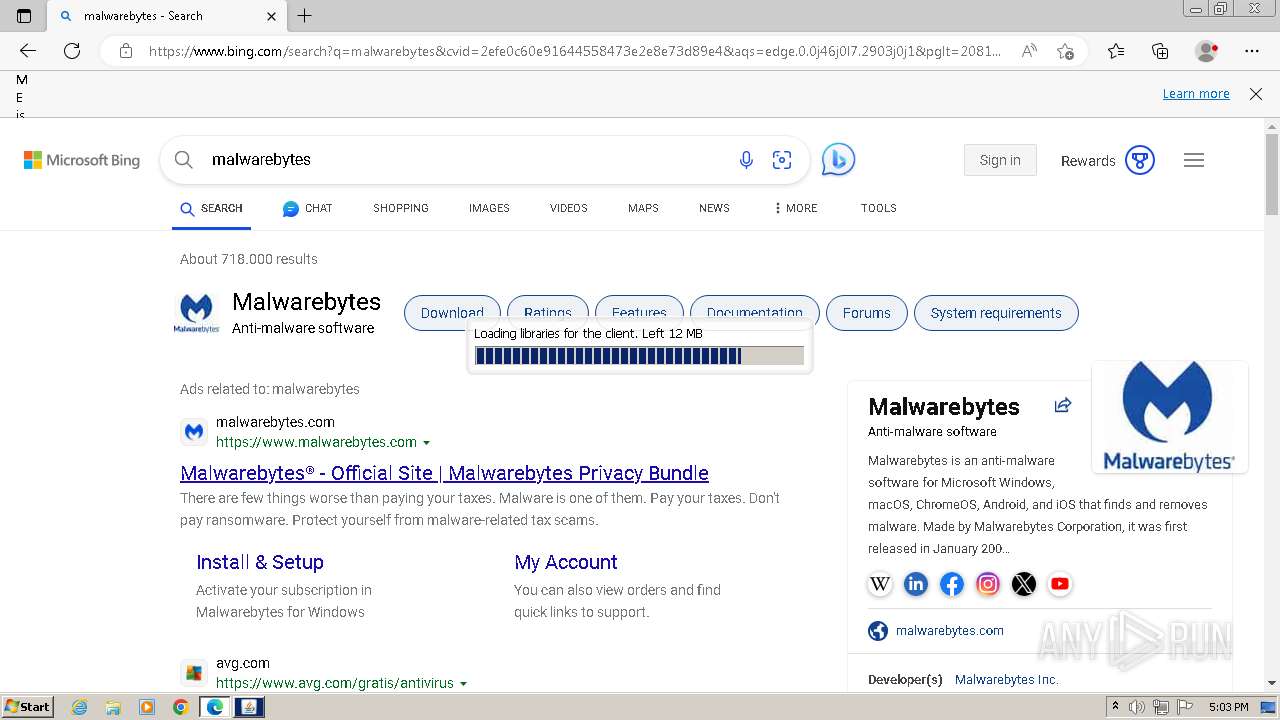The height and width of the screenshot is (720, 1280).
Task: Share the Malwarebytes knowledge card
Action: coord(1063,405)
